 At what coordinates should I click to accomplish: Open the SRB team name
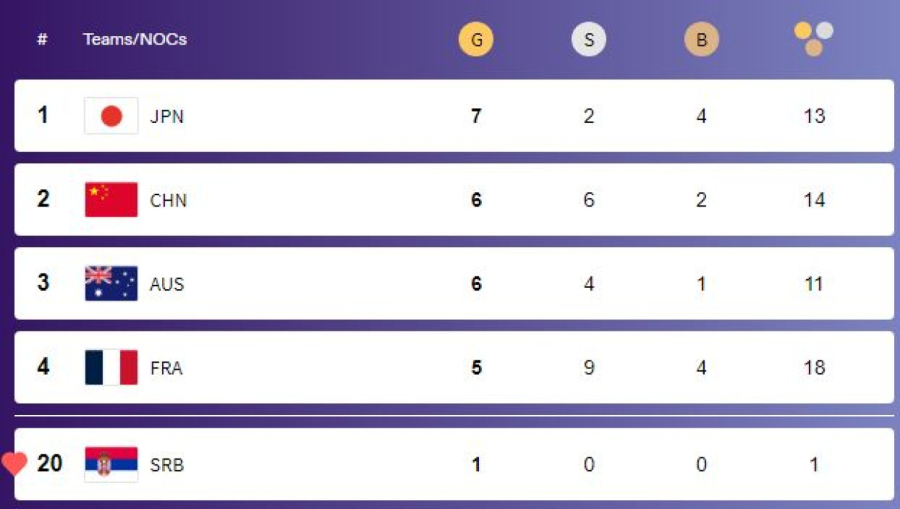point(167,464)
